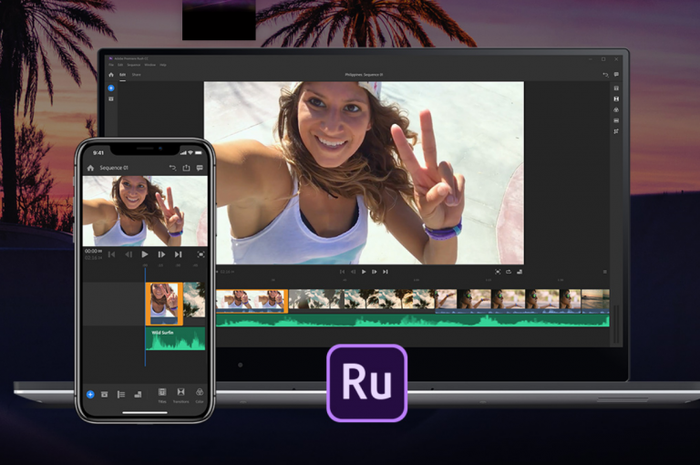Tap phone previous edit point button
This screenshot has width=700, height=465.
[x=112, y=254]
